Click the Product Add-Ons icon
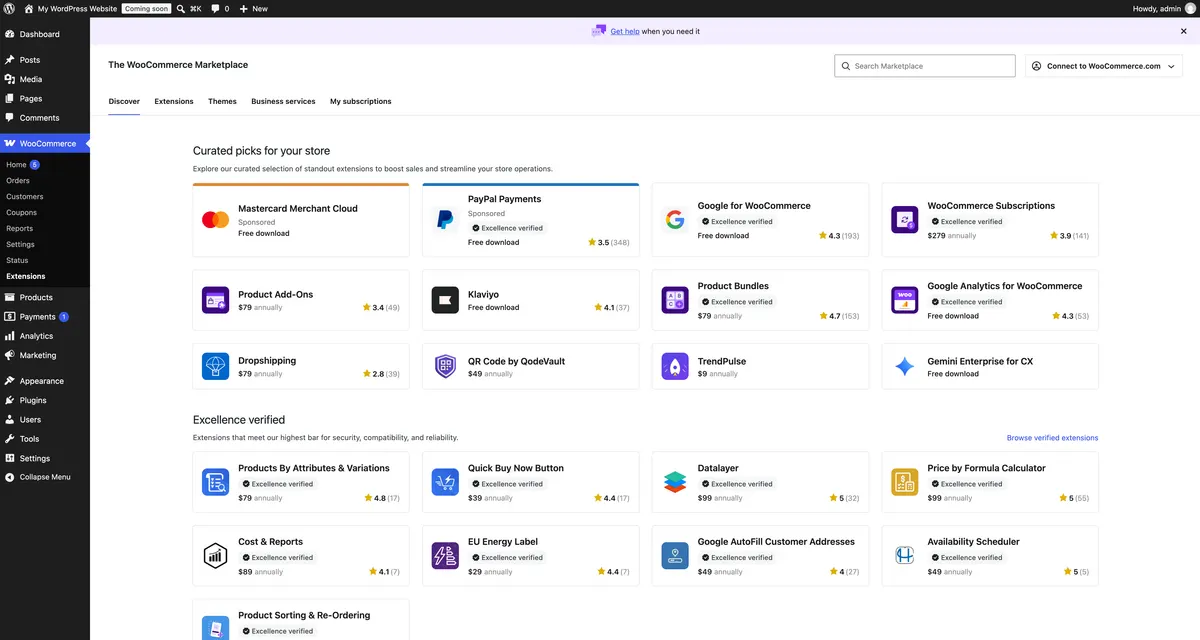The height and width of the screenshot is (640, 1200). tap(215, 300)
